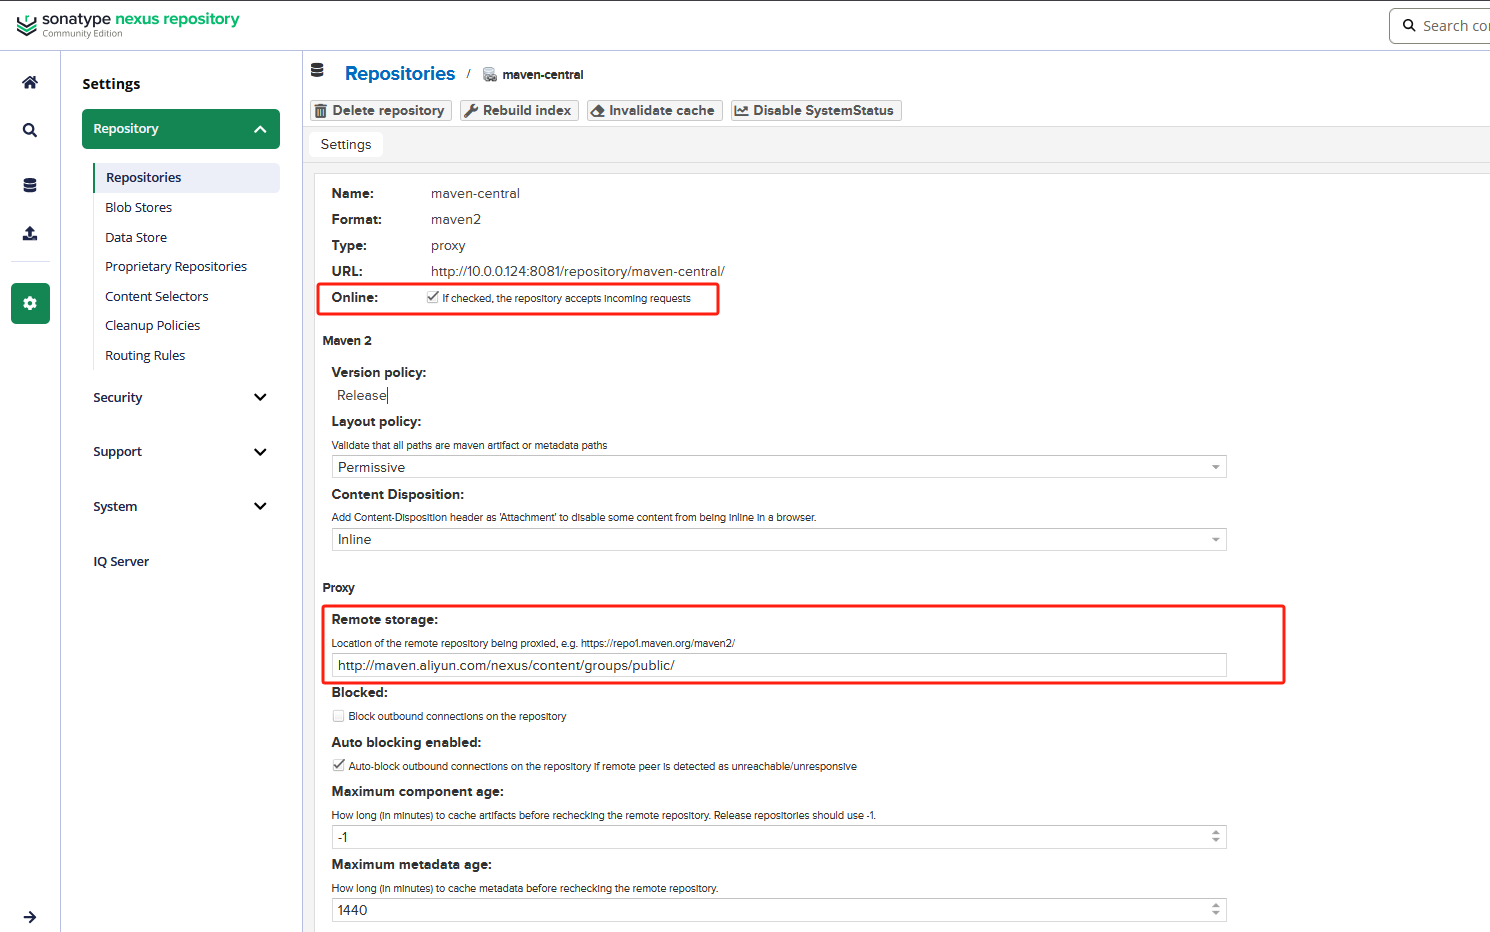Click the Invalidate cache button
The height and width of the screenshot is (932, 1490).
[x=654, y=110]
